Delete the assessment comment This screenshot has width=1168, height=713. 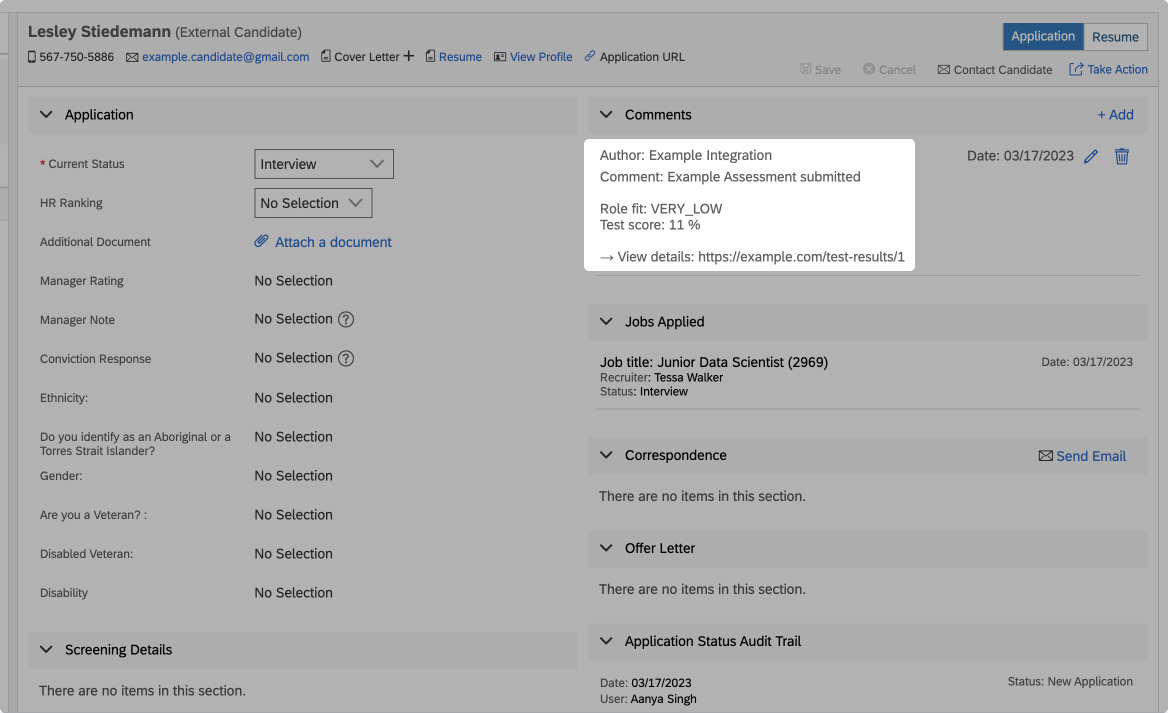(x=1121, y=156)
